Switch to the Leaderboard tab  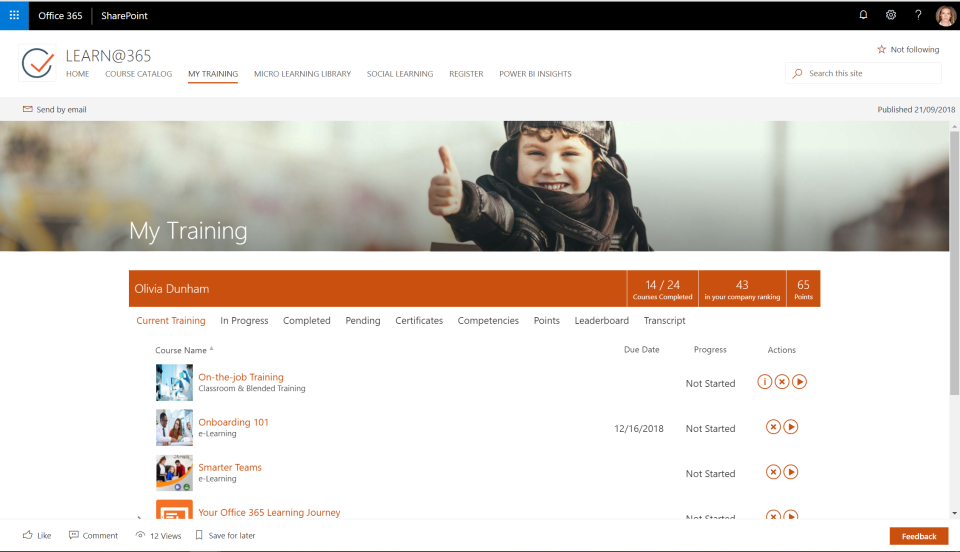[x=601, y=321]
